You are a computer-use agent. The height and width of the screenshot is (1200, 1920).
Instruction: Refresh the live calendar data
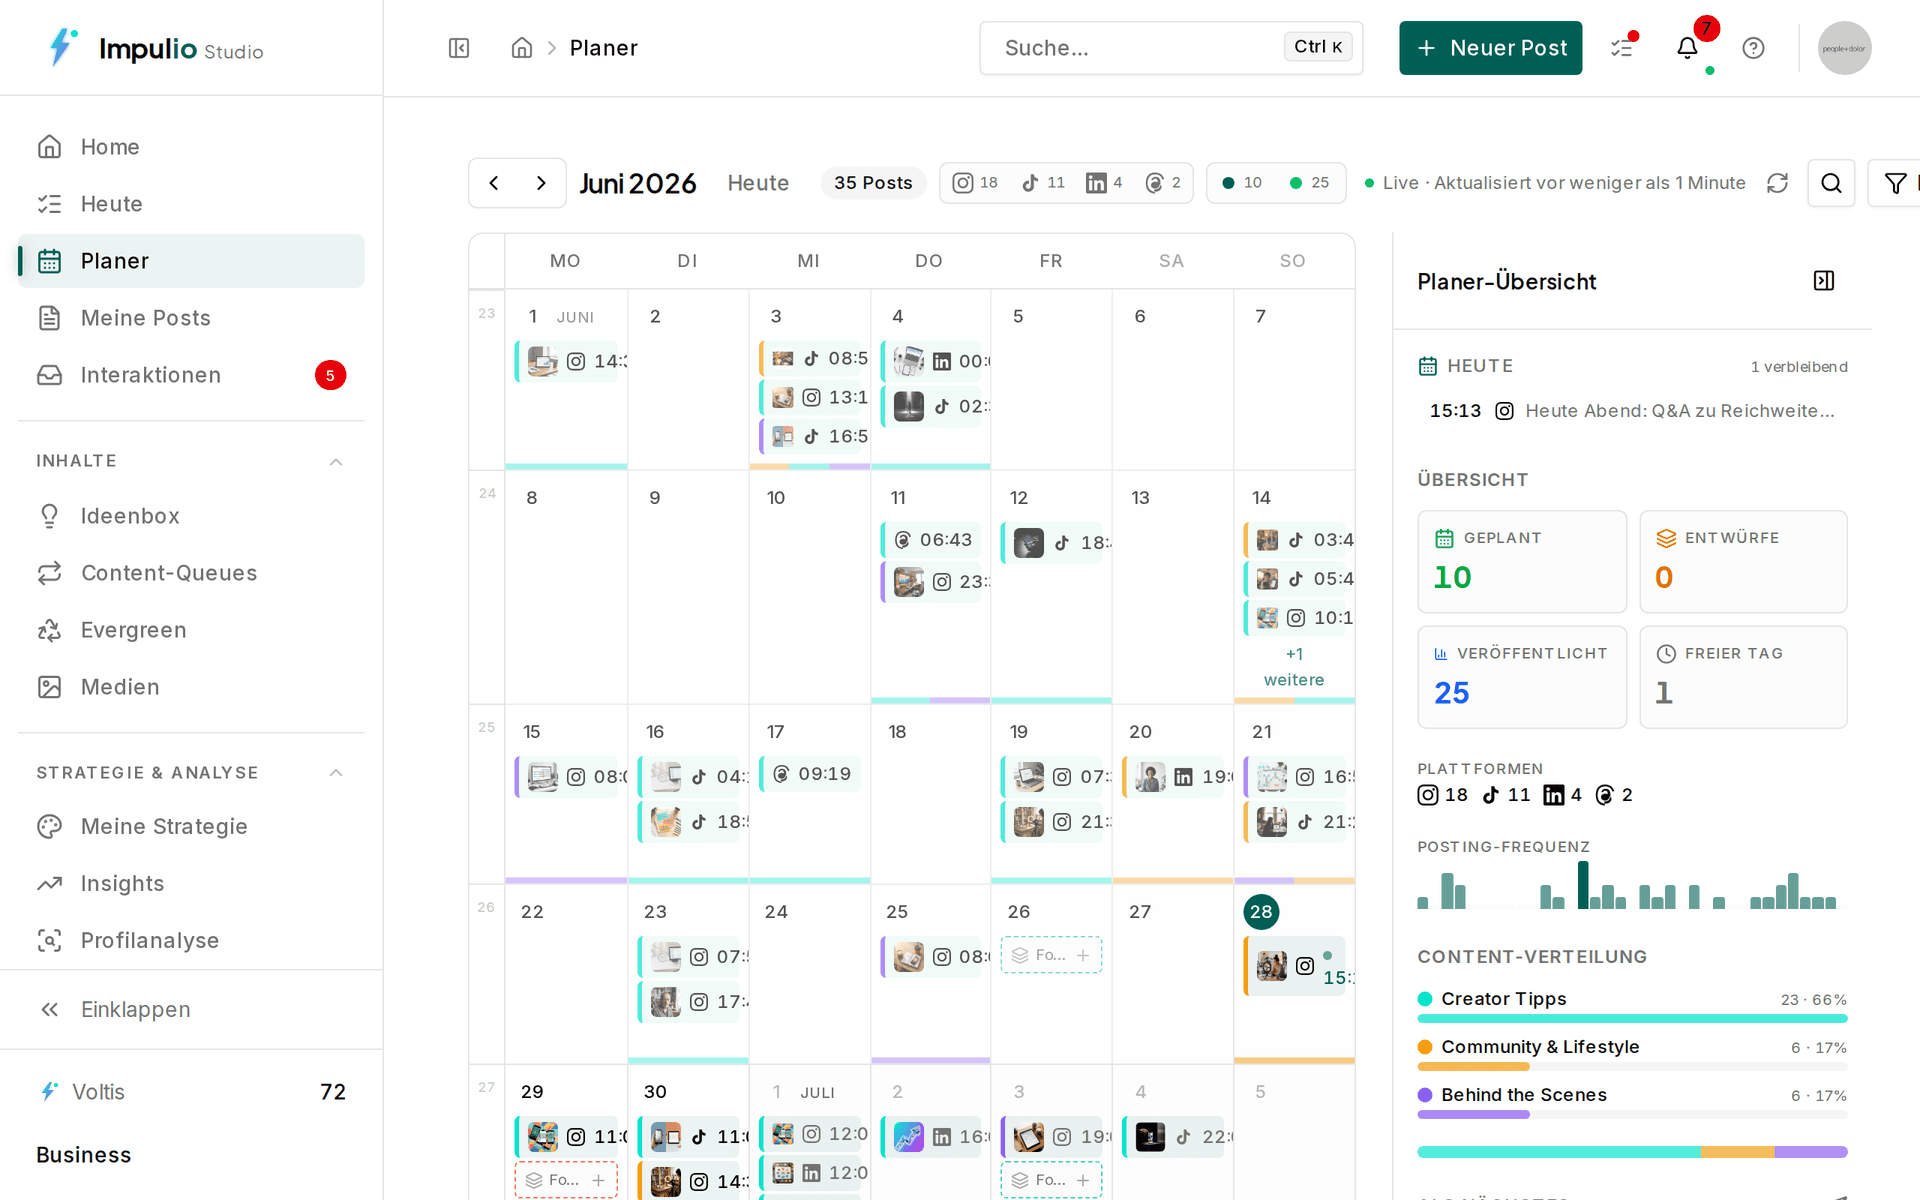pyautogui.click(x=1777, y=183)
